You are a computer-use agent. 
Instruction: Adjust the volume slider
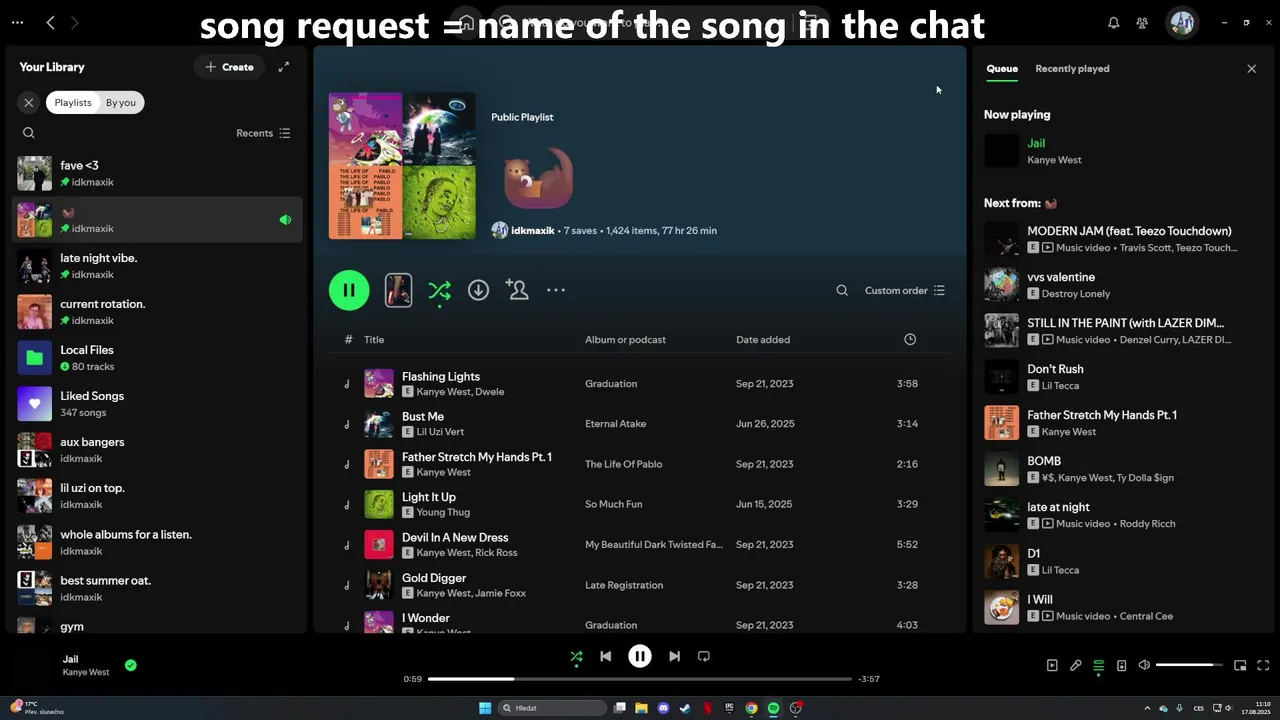click(x=1189, y=665)
